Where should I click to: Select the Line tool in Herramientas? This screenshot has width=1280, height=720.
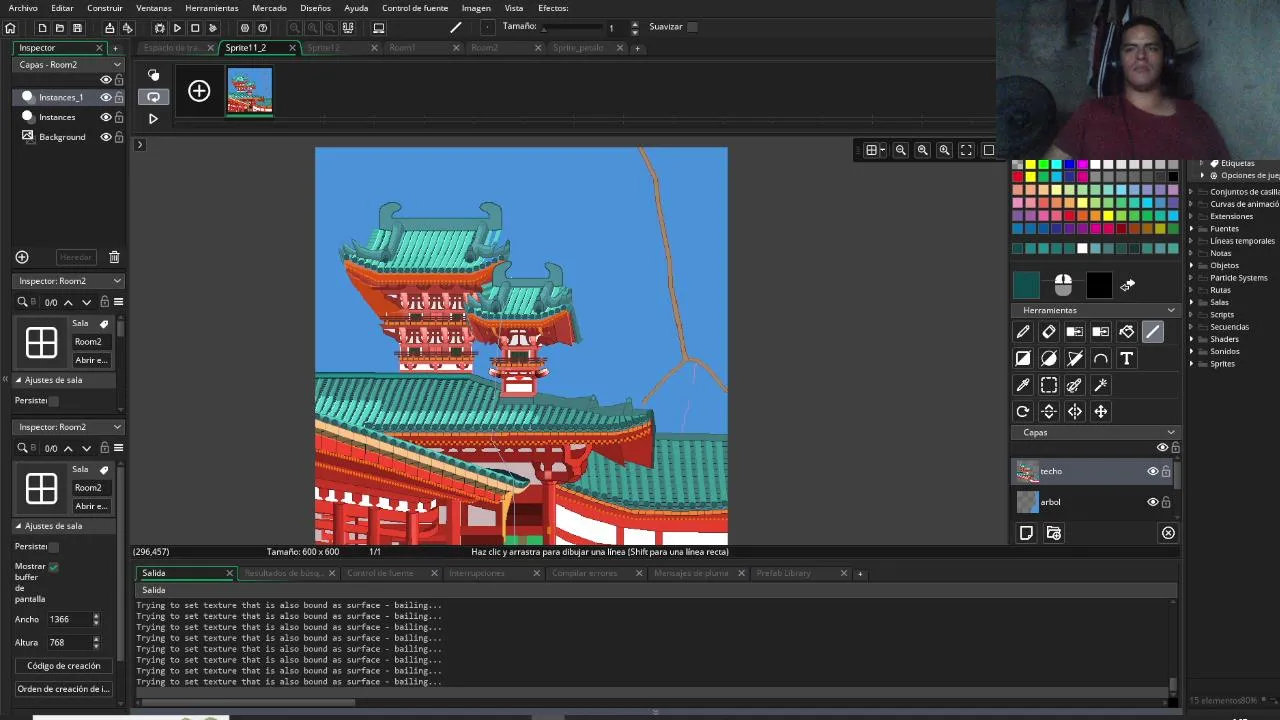click(x=1153, y=332)
